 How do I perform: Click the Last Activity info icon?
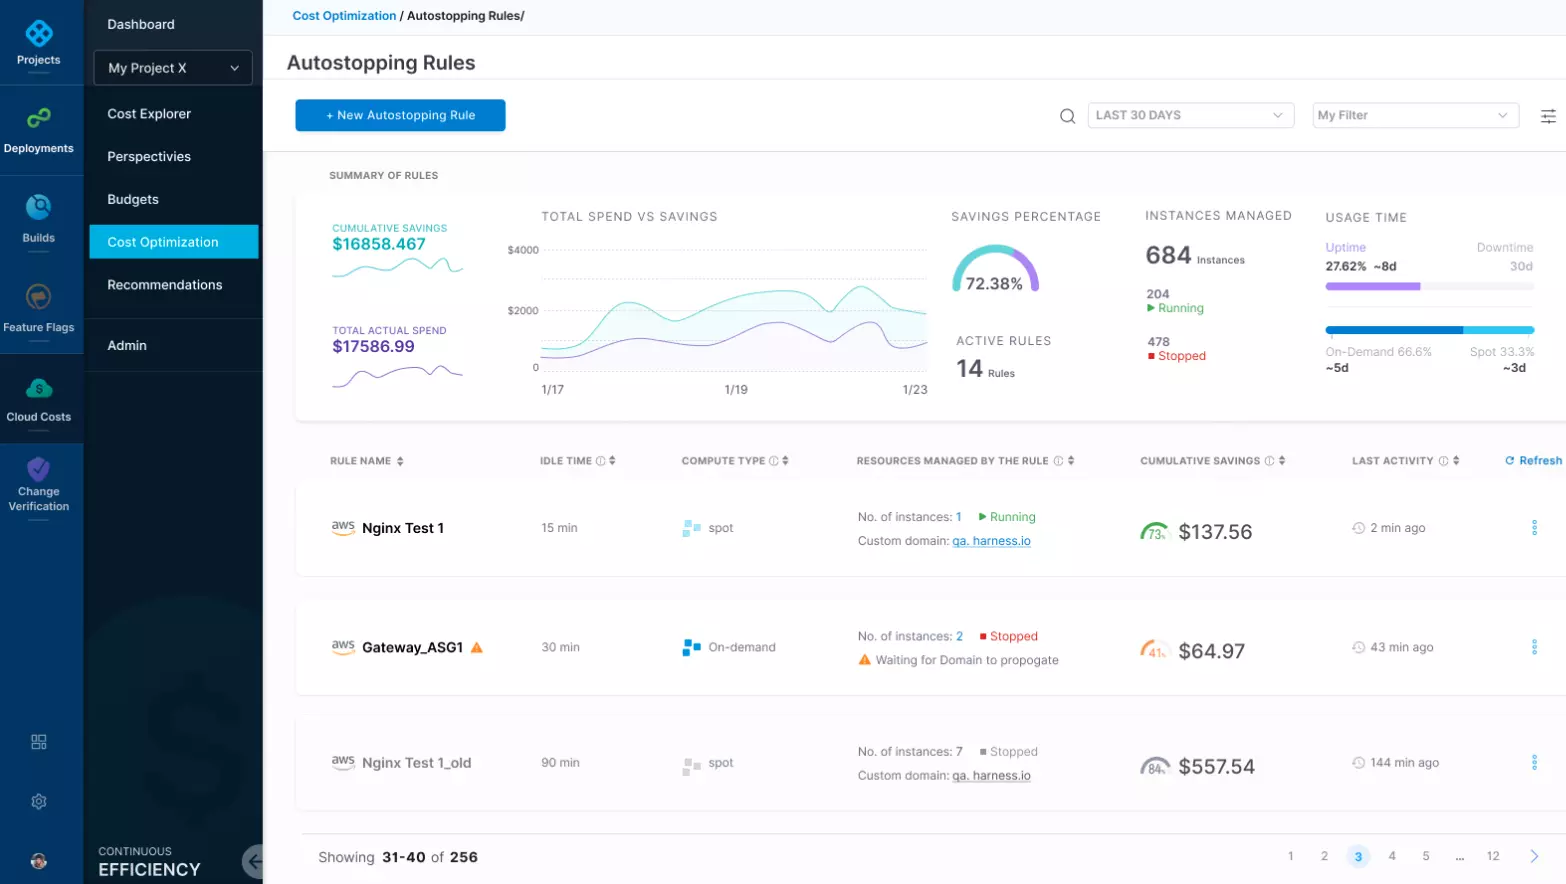[x=1443, y=461]
